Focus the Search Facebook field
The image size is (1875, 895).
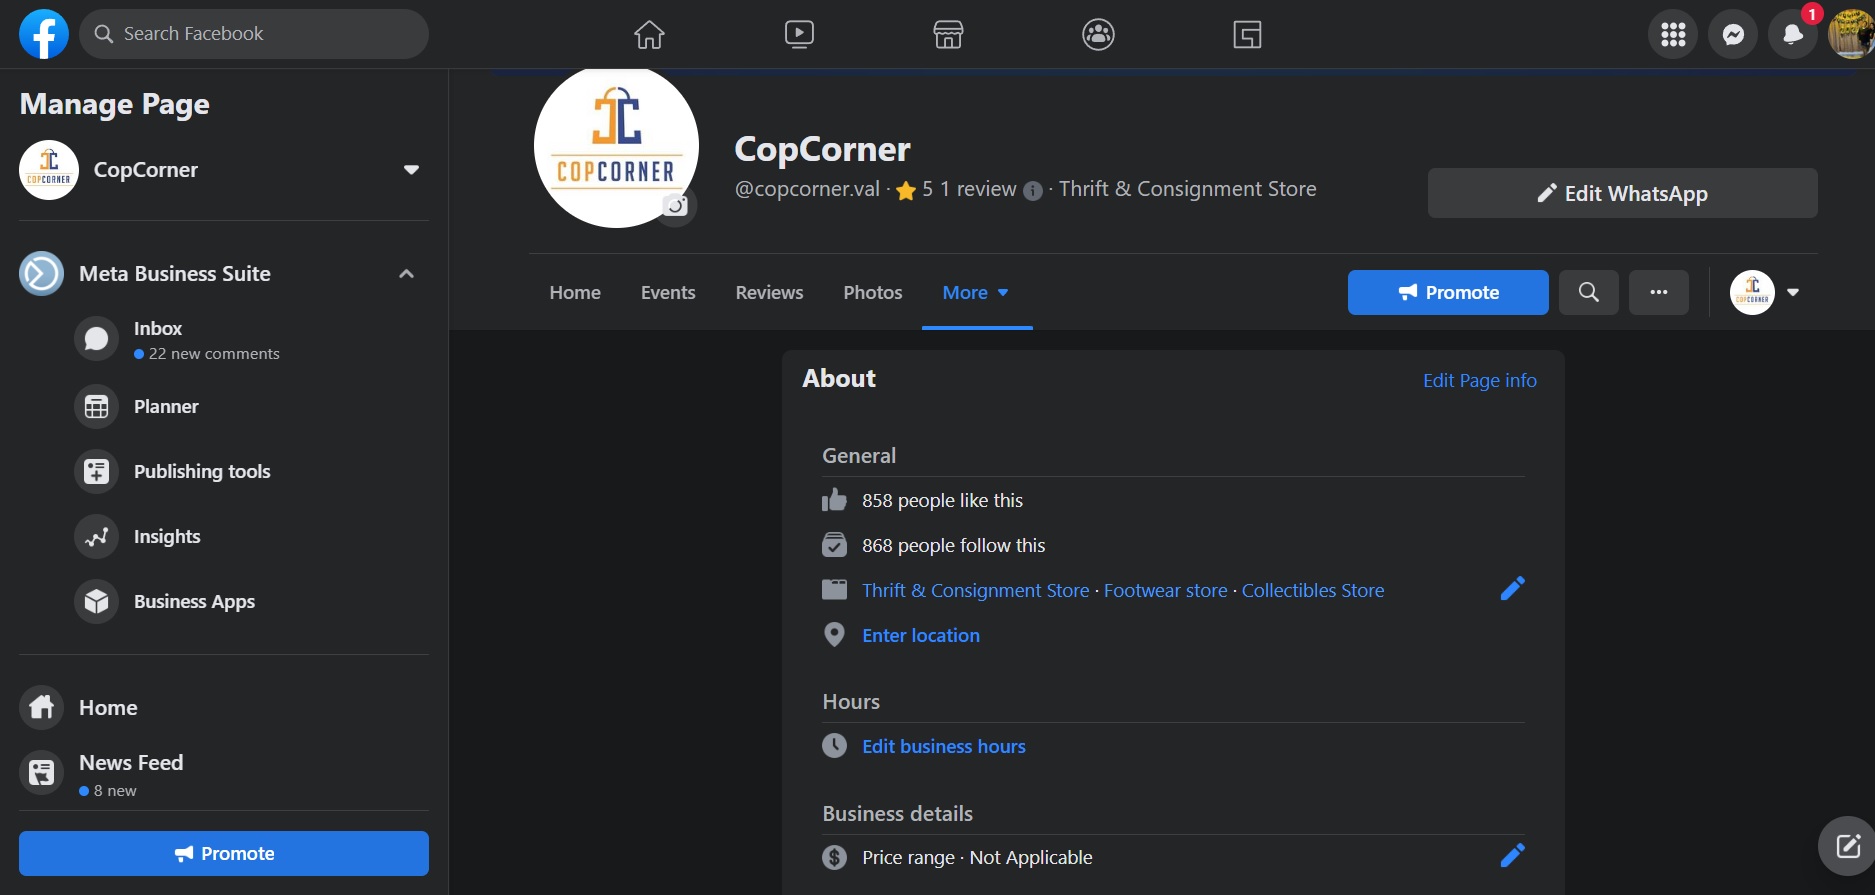point(254,34)
